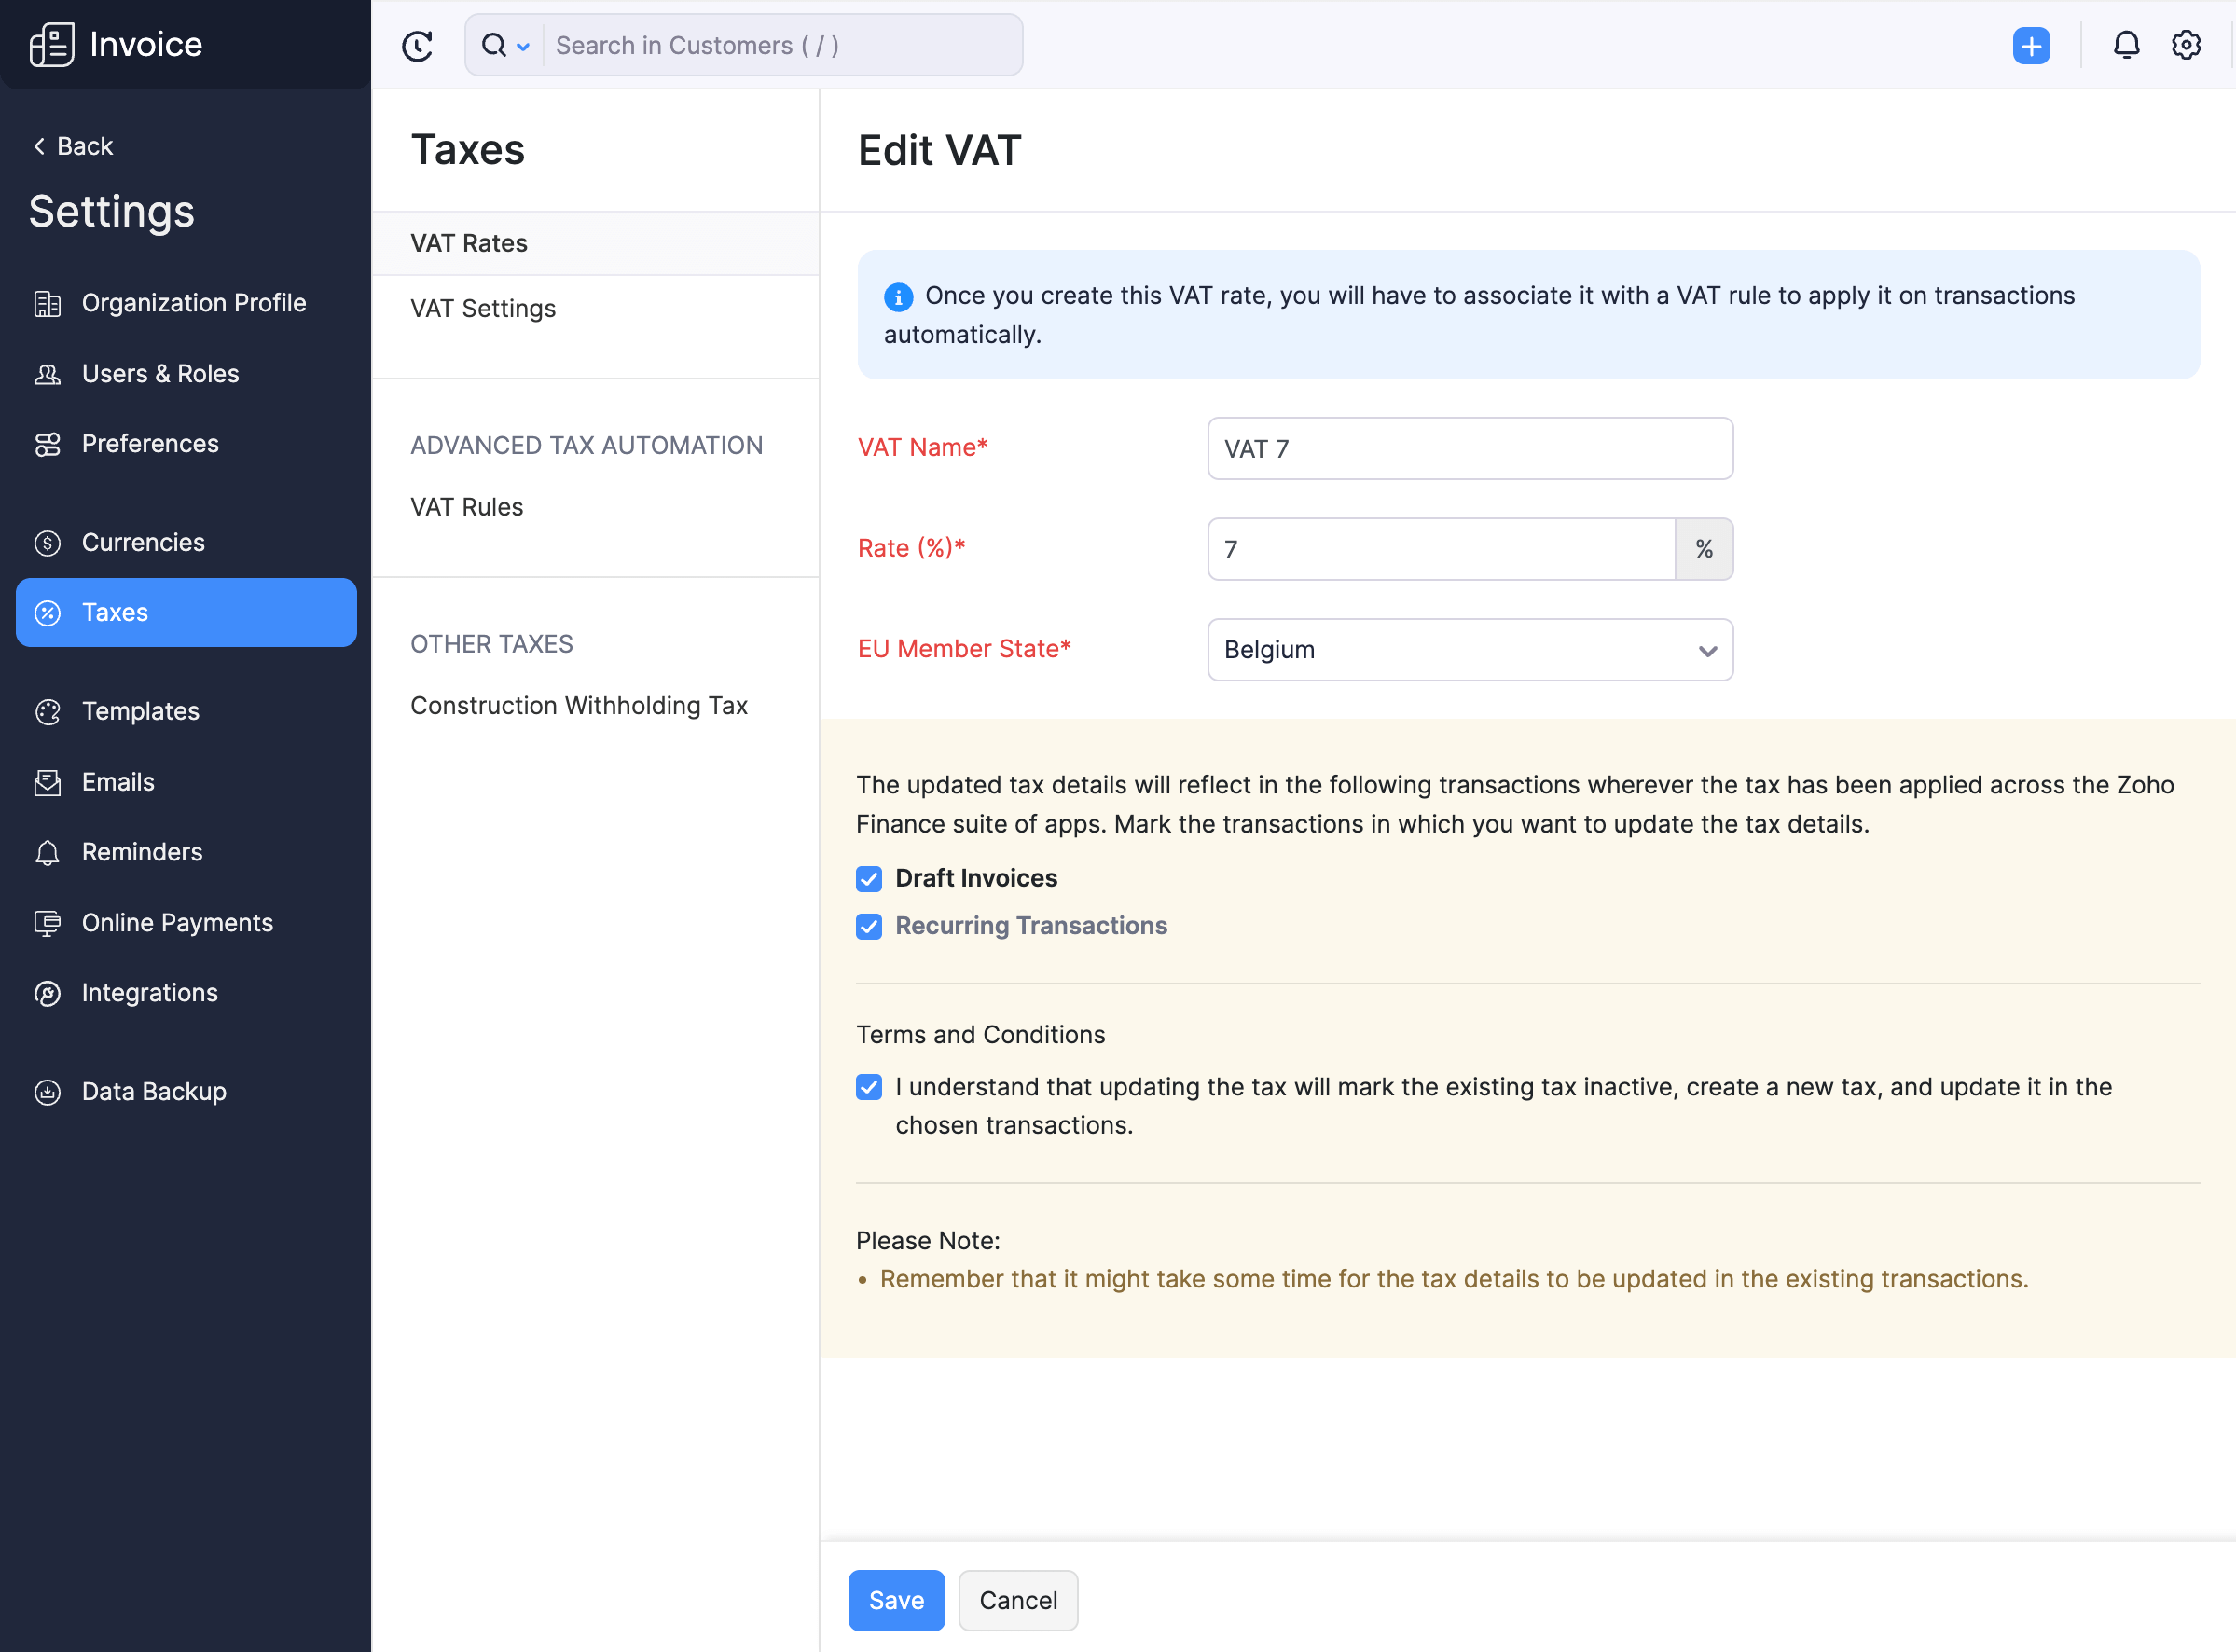Viewport: 2236px width, 1652px height.
Task: Click the info icon in the banner
Action: click(898, 297)
